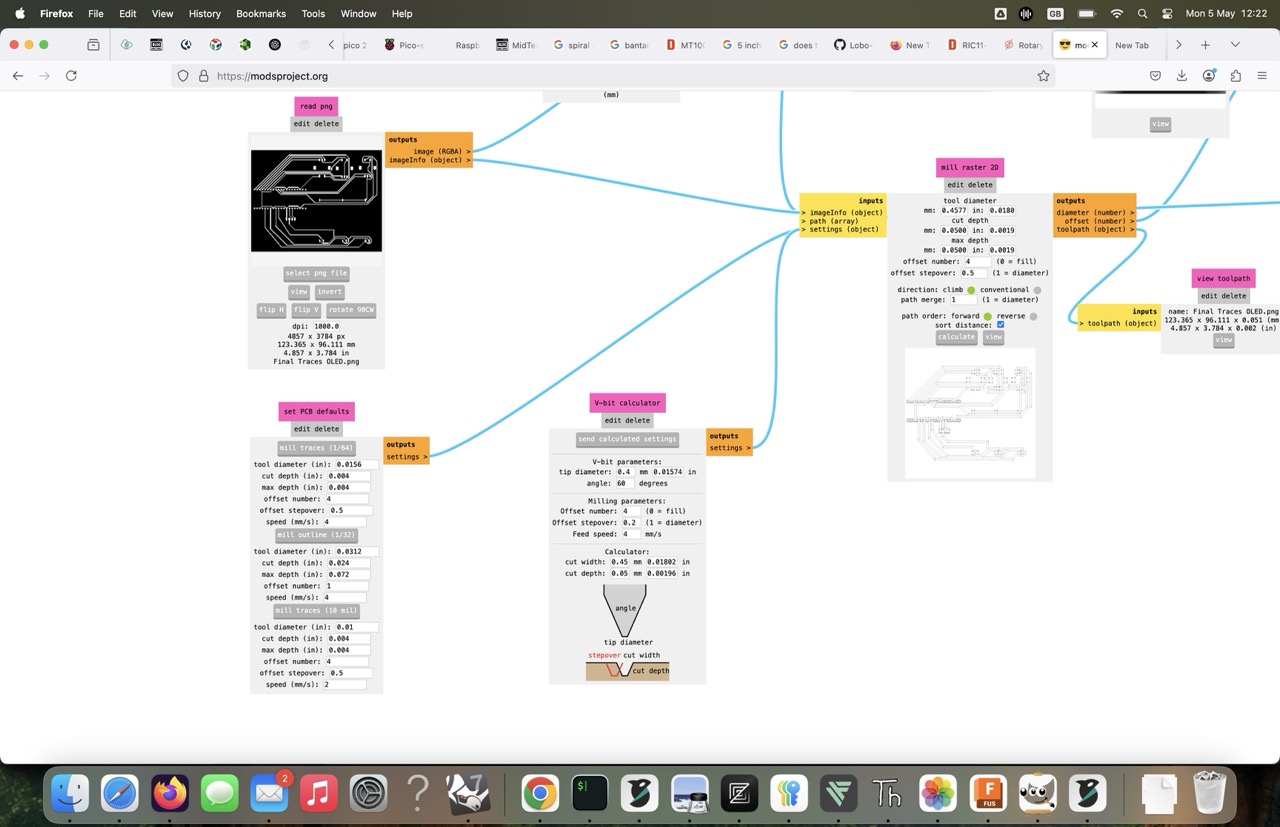Open a new tab with plus button
The height and width of the screenshot is (827, 1280).
pyautogui.click(x=1205, y=45)
